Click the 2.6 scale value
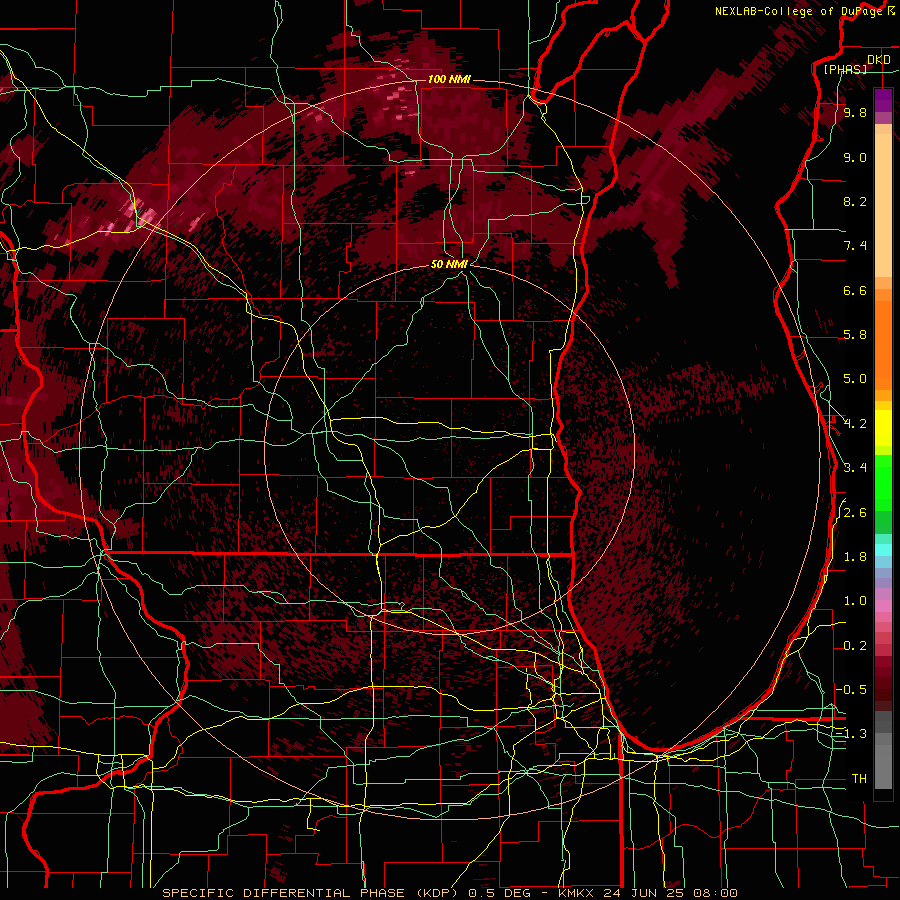This screenshot has width=900, height=900. point(855,513)
